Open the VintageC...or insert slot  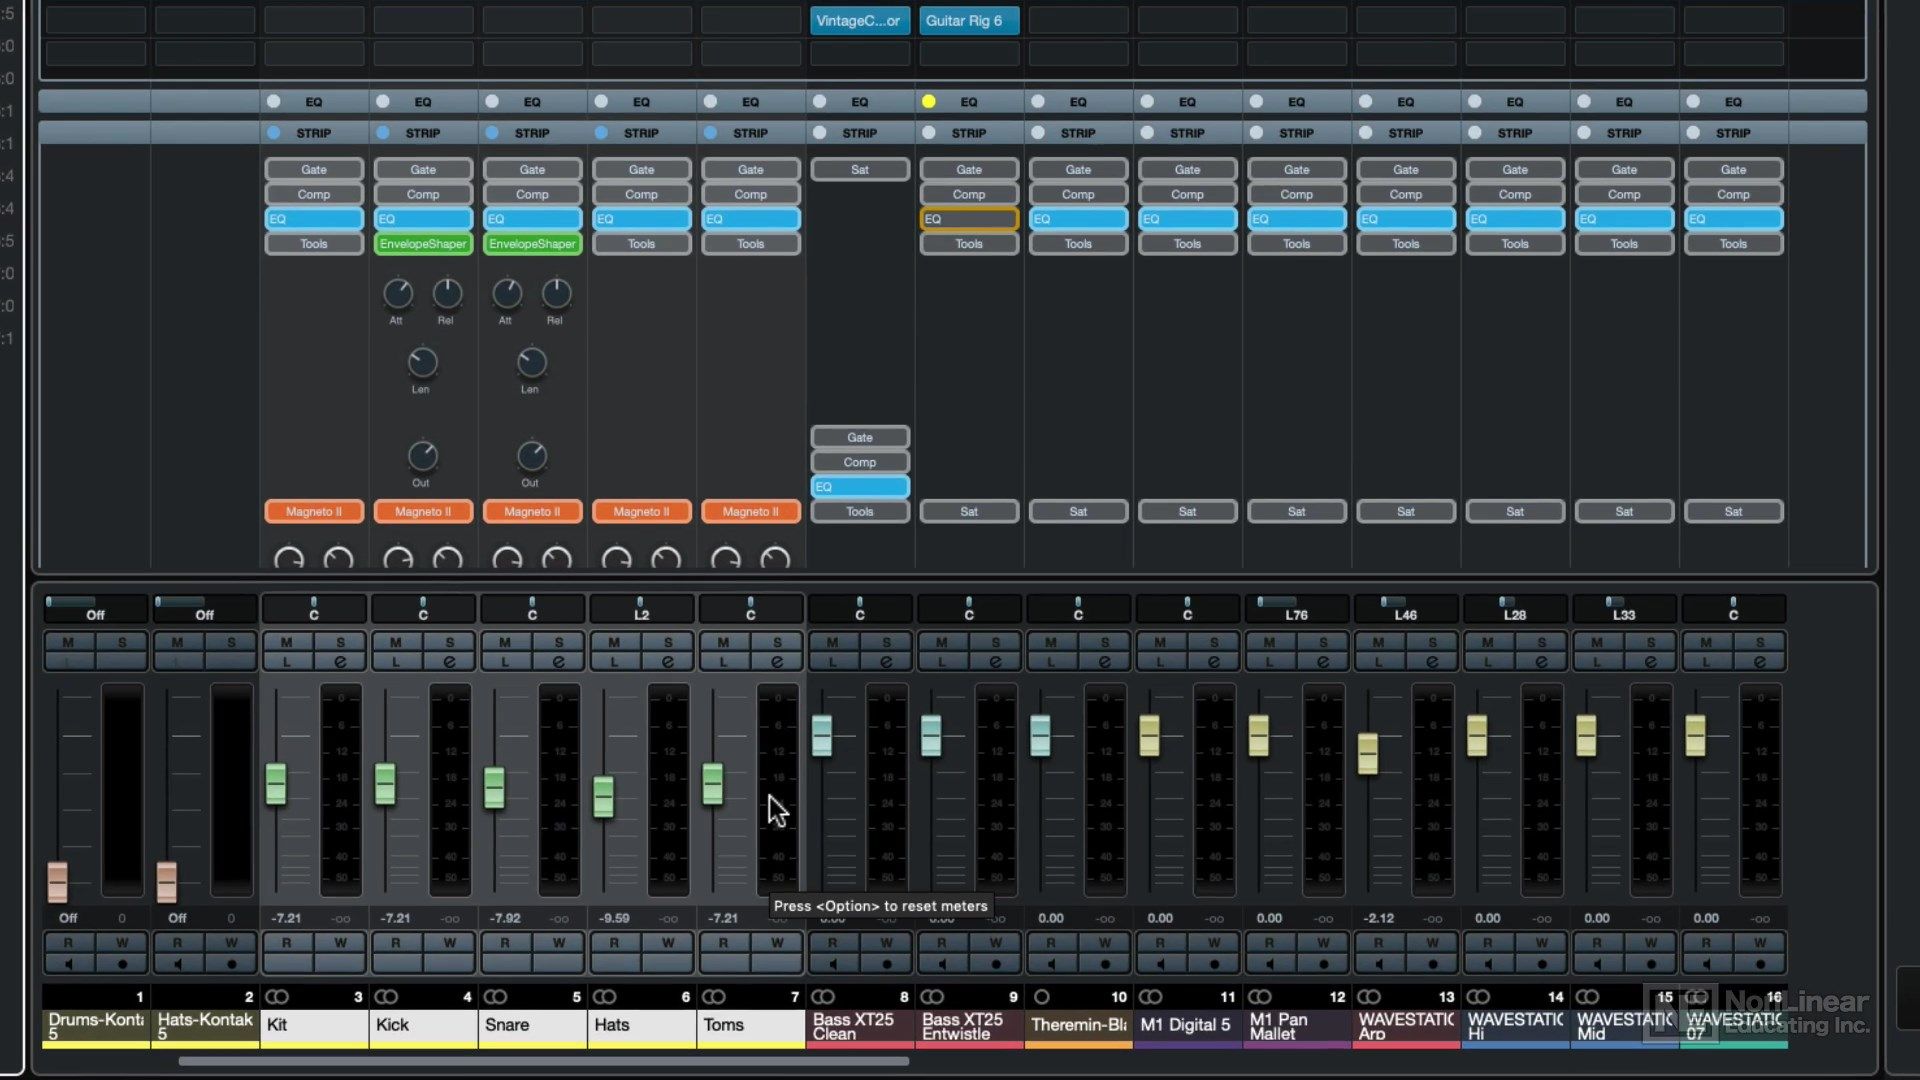point(859,20)
